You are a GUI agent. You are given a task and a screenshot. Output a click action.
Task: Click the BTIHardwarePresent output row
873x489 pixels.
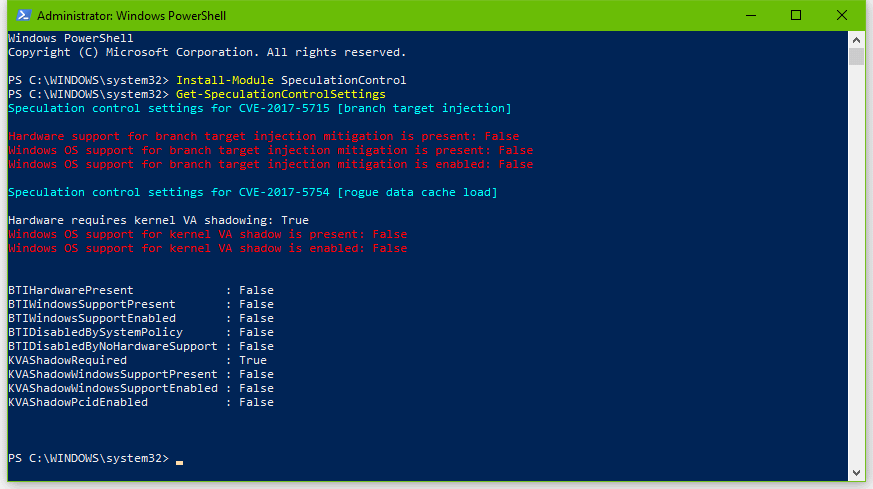click(140, 290)
